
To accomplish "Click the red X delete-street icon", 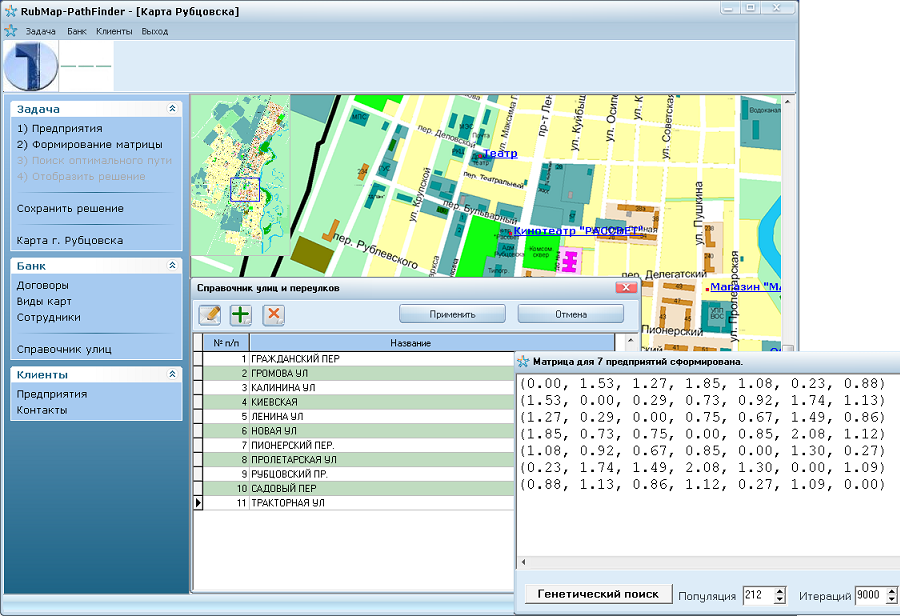I will click(274, 315).
